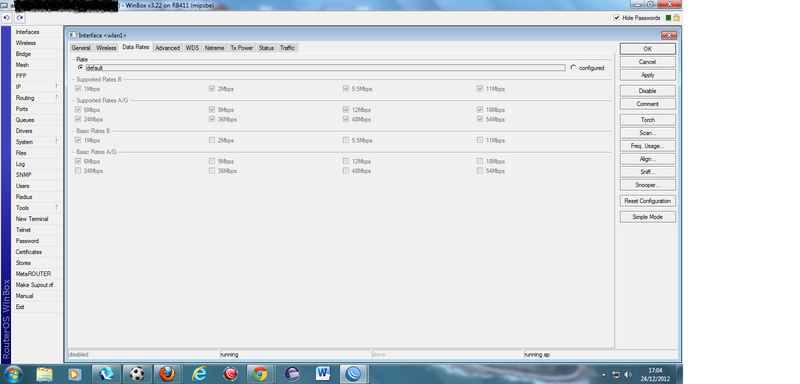Click the 'running ap' status bar text

(537, 354)
